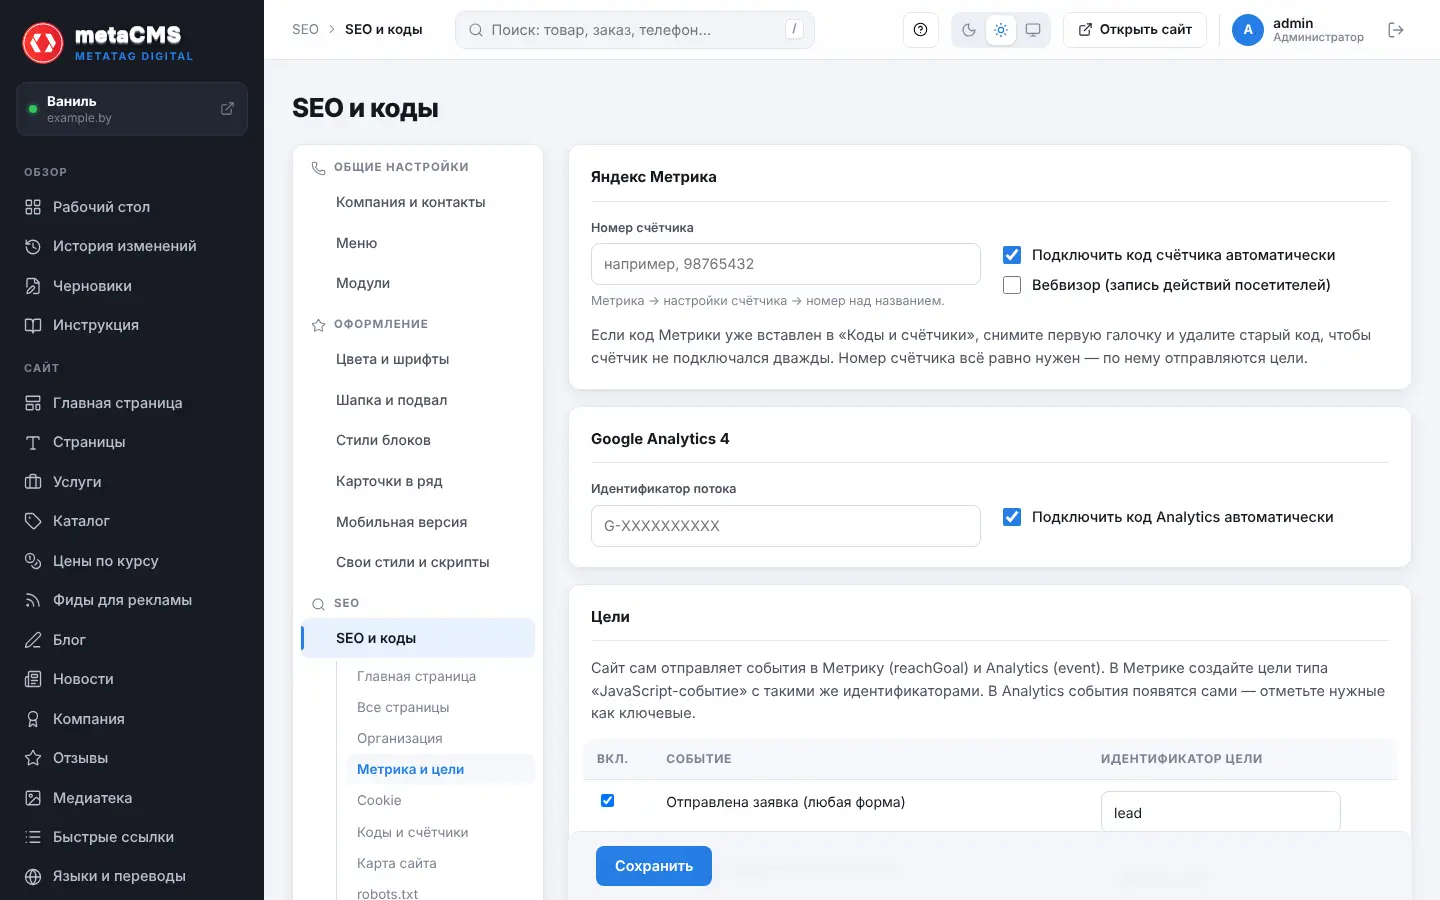
Task: Select the light theme sun icon
Action: pos(1001,30)
